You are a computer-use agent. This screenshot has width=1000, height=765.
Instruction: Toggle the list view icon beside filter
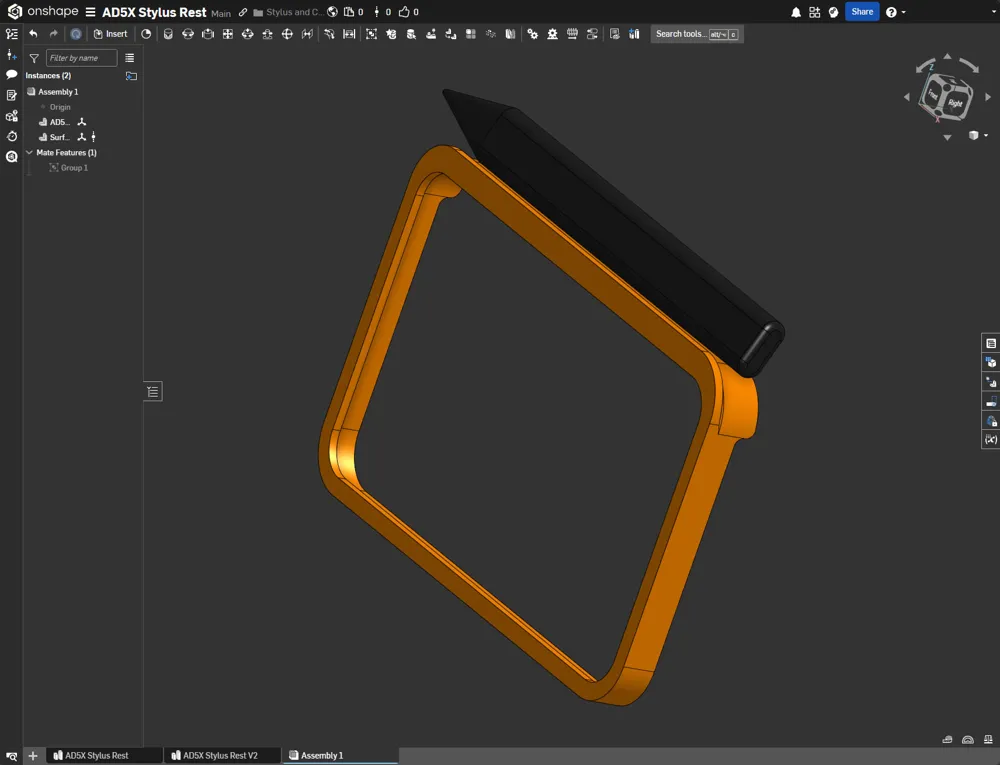pos(129,58)
